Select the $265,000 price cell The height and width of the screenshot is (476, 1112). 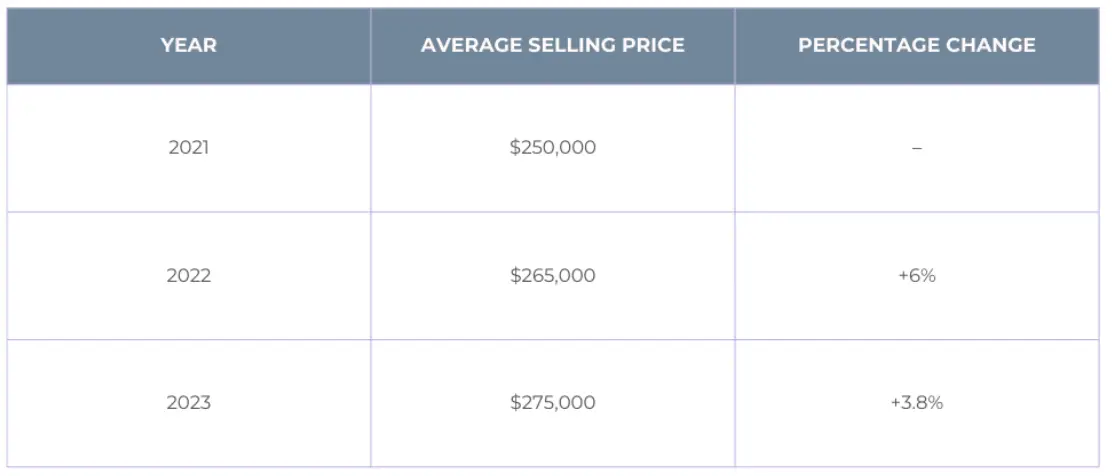(x=552, y=275)
